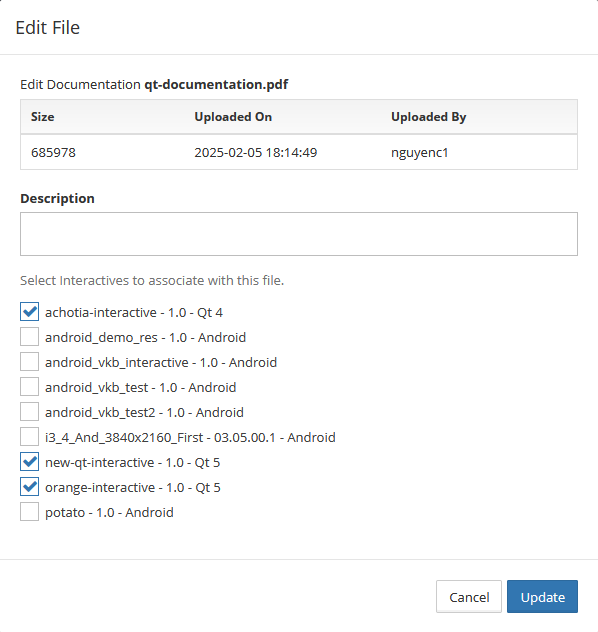Click the Size column header
The width and height of the screenshot is (598, 632).
point(43,117)
